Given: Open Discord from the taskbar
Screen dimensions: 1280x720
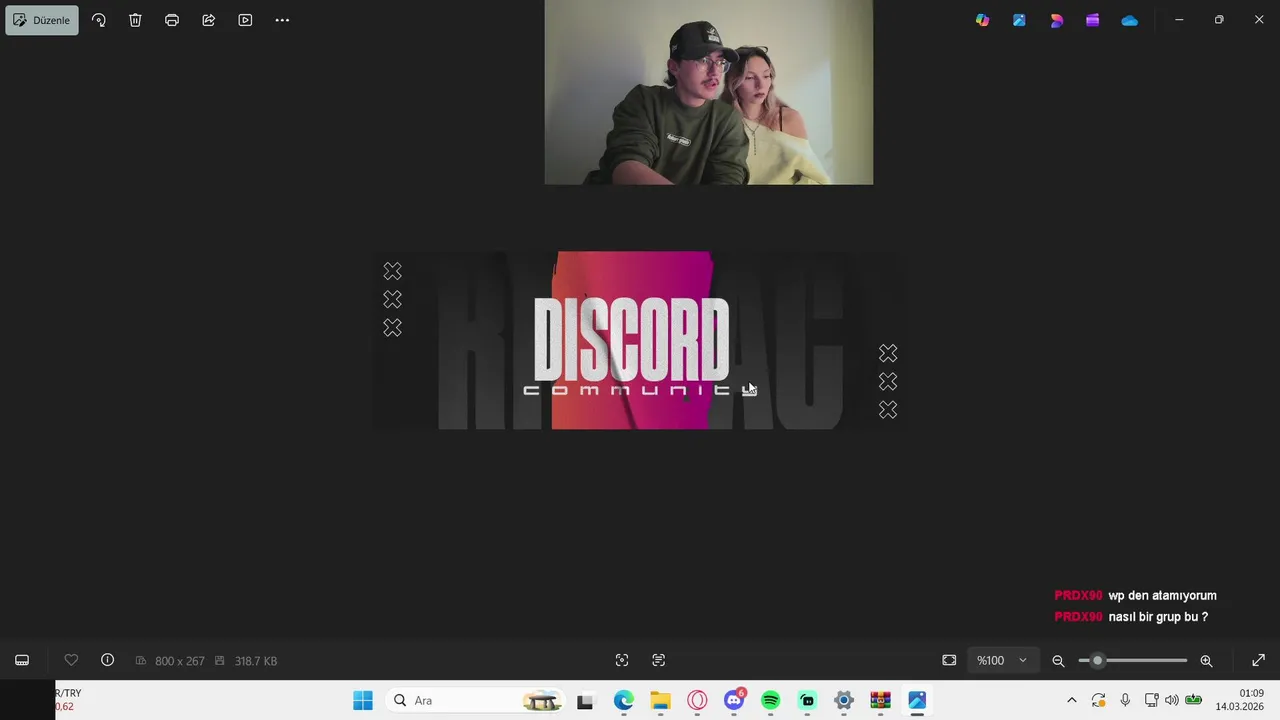Looking at the screenshot, I should tap(734, 700).
